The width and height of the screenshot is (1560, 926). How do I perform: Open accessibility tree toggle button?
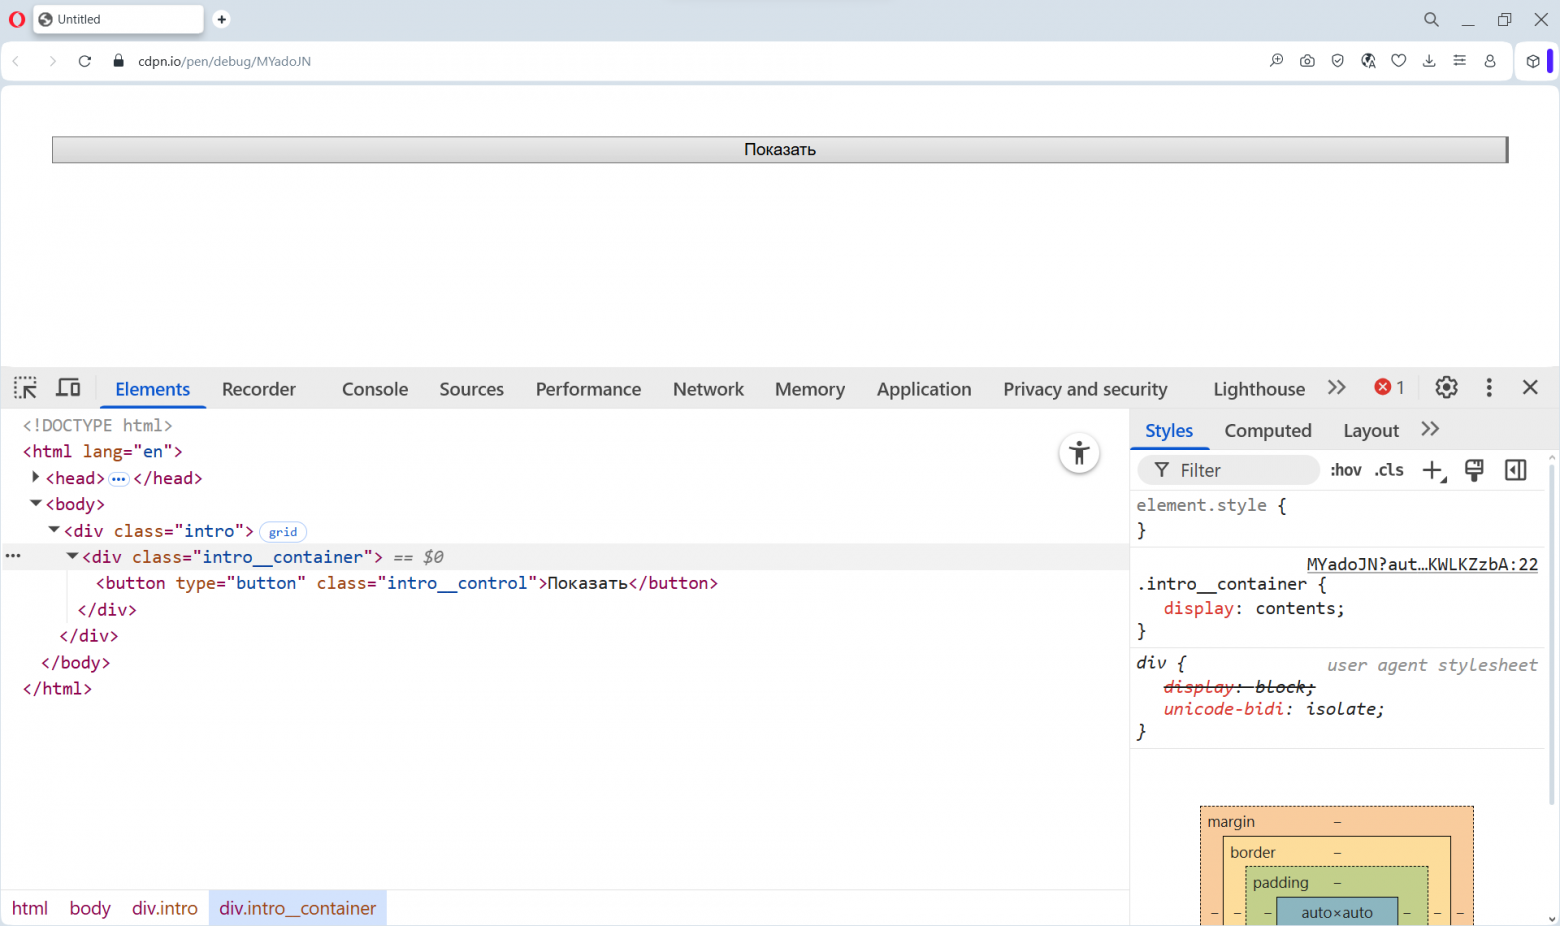tap(1079, 453)
